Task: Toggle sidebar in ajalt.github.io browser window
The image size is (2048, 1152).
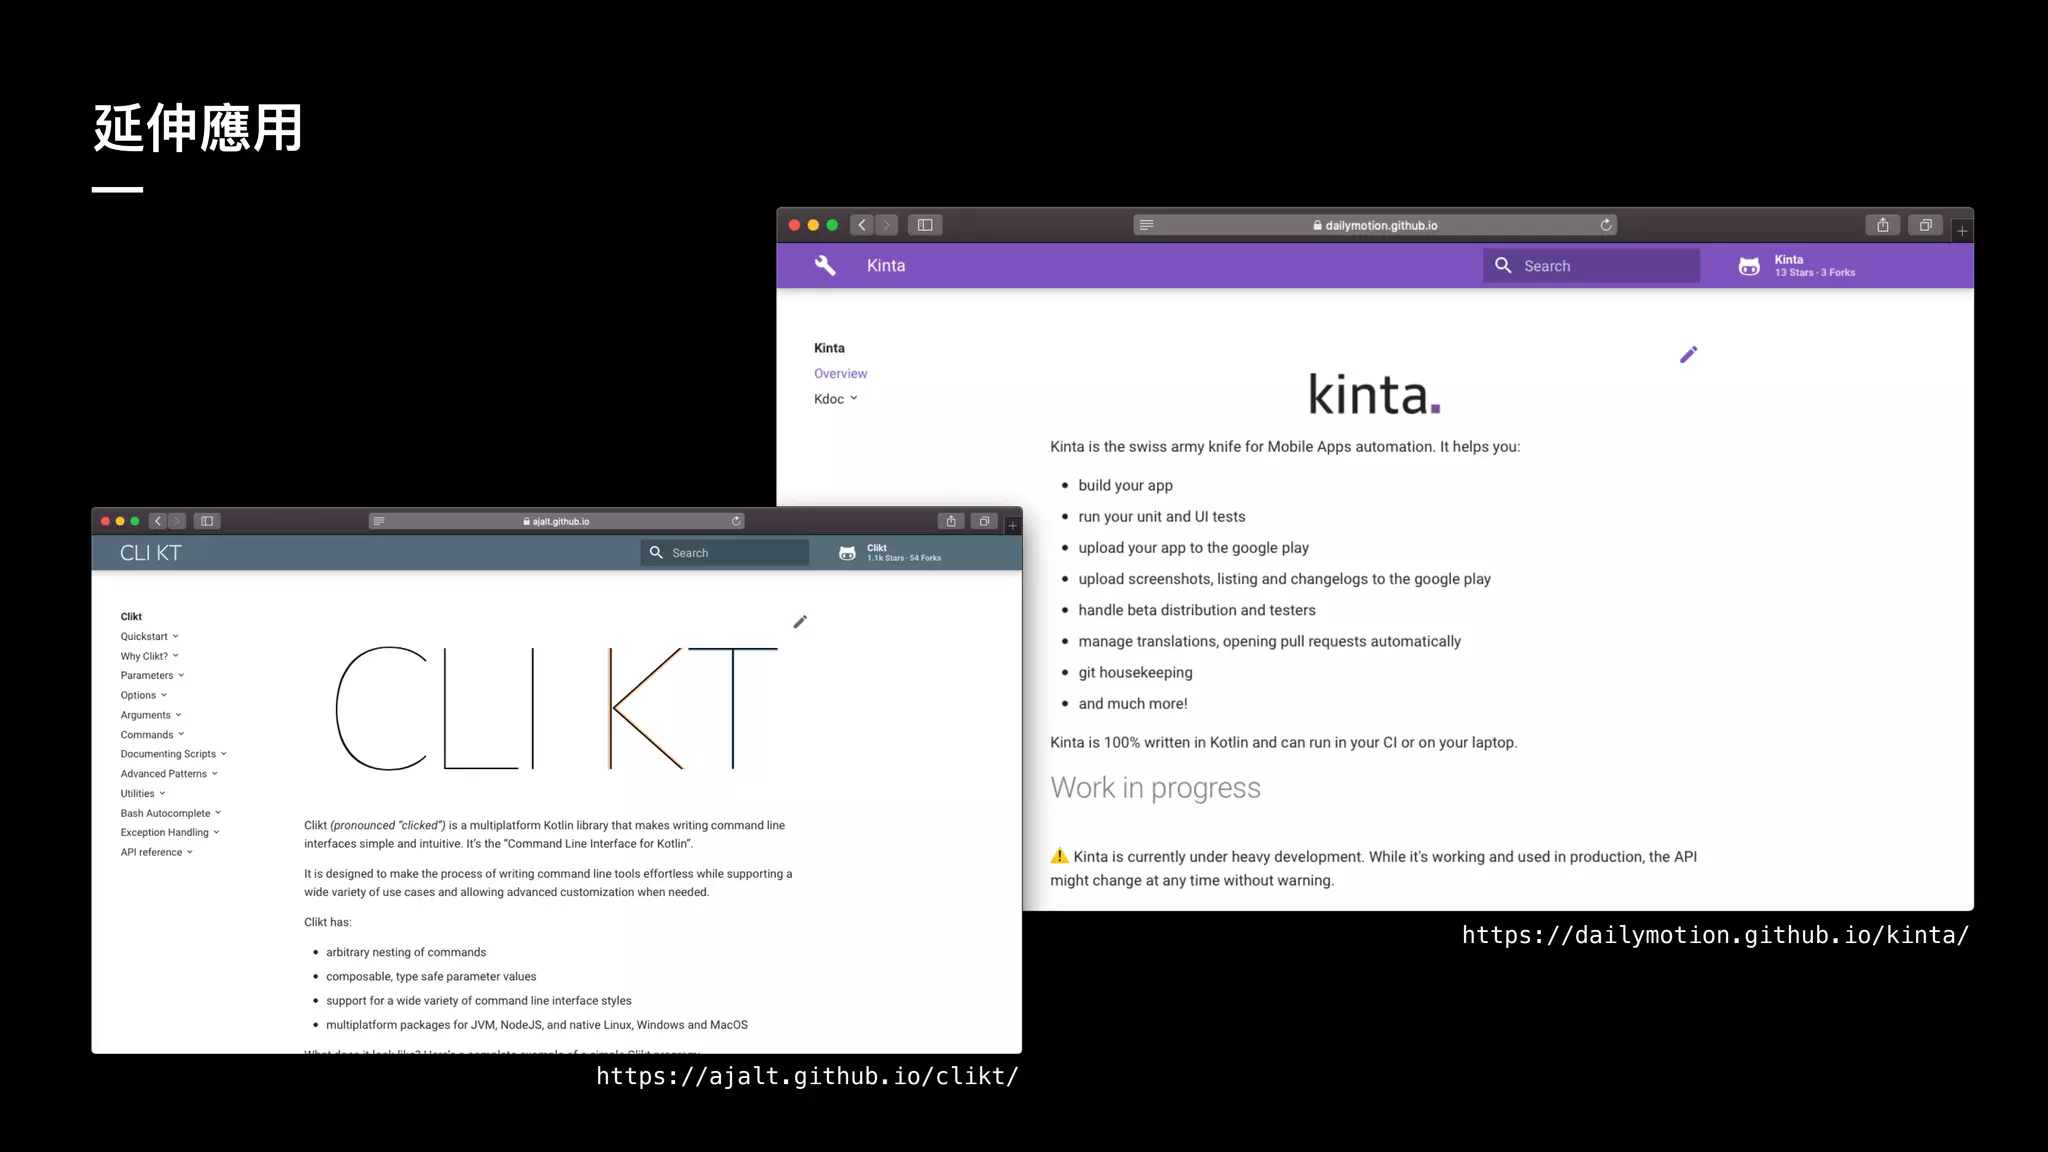Action: [x=207, y=521]
